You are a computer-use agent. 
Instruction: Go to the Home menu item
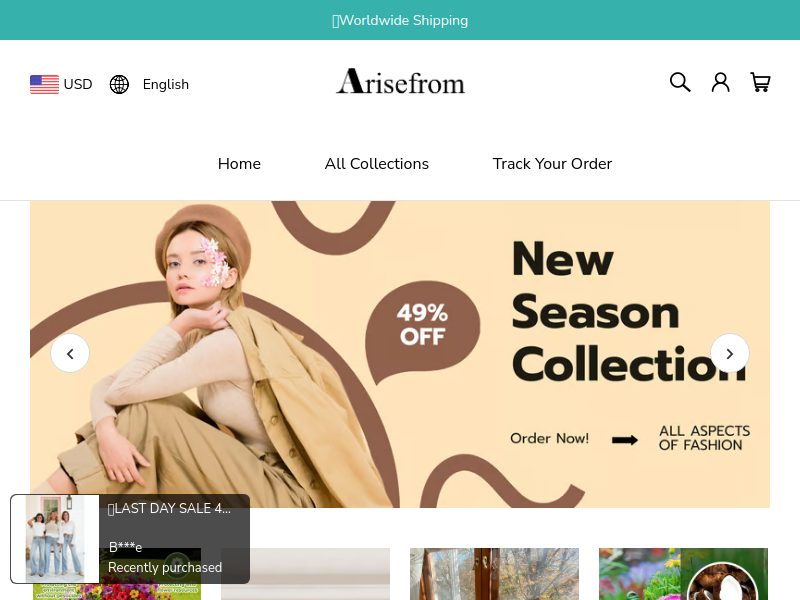(x=239, y=164)
